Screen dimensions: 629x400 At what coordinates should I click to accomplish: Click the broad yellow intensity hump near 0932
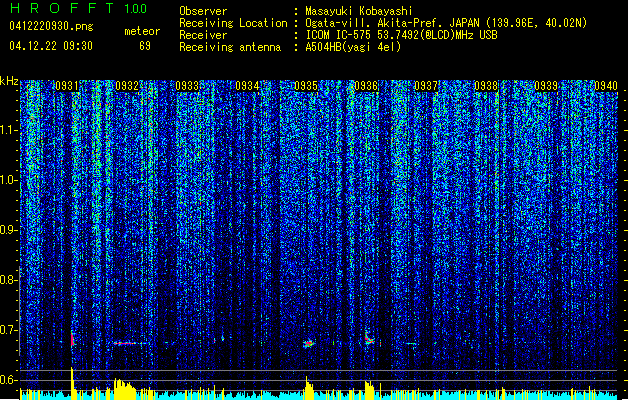(x=124, y=389)
